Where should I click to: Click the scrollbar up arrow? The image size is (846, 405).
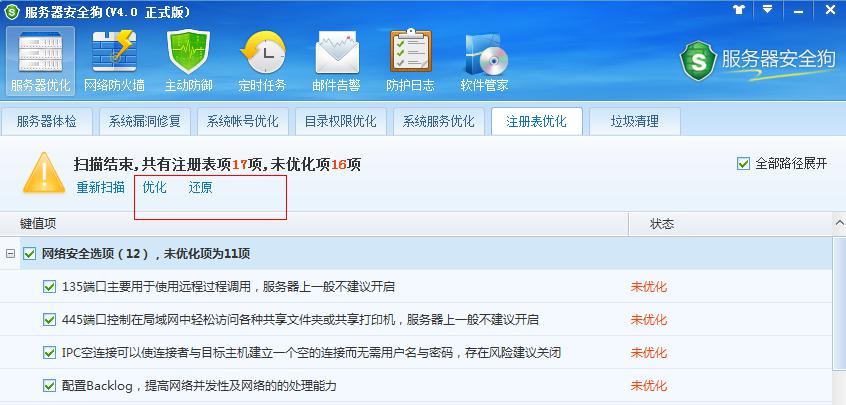point(840,223)
